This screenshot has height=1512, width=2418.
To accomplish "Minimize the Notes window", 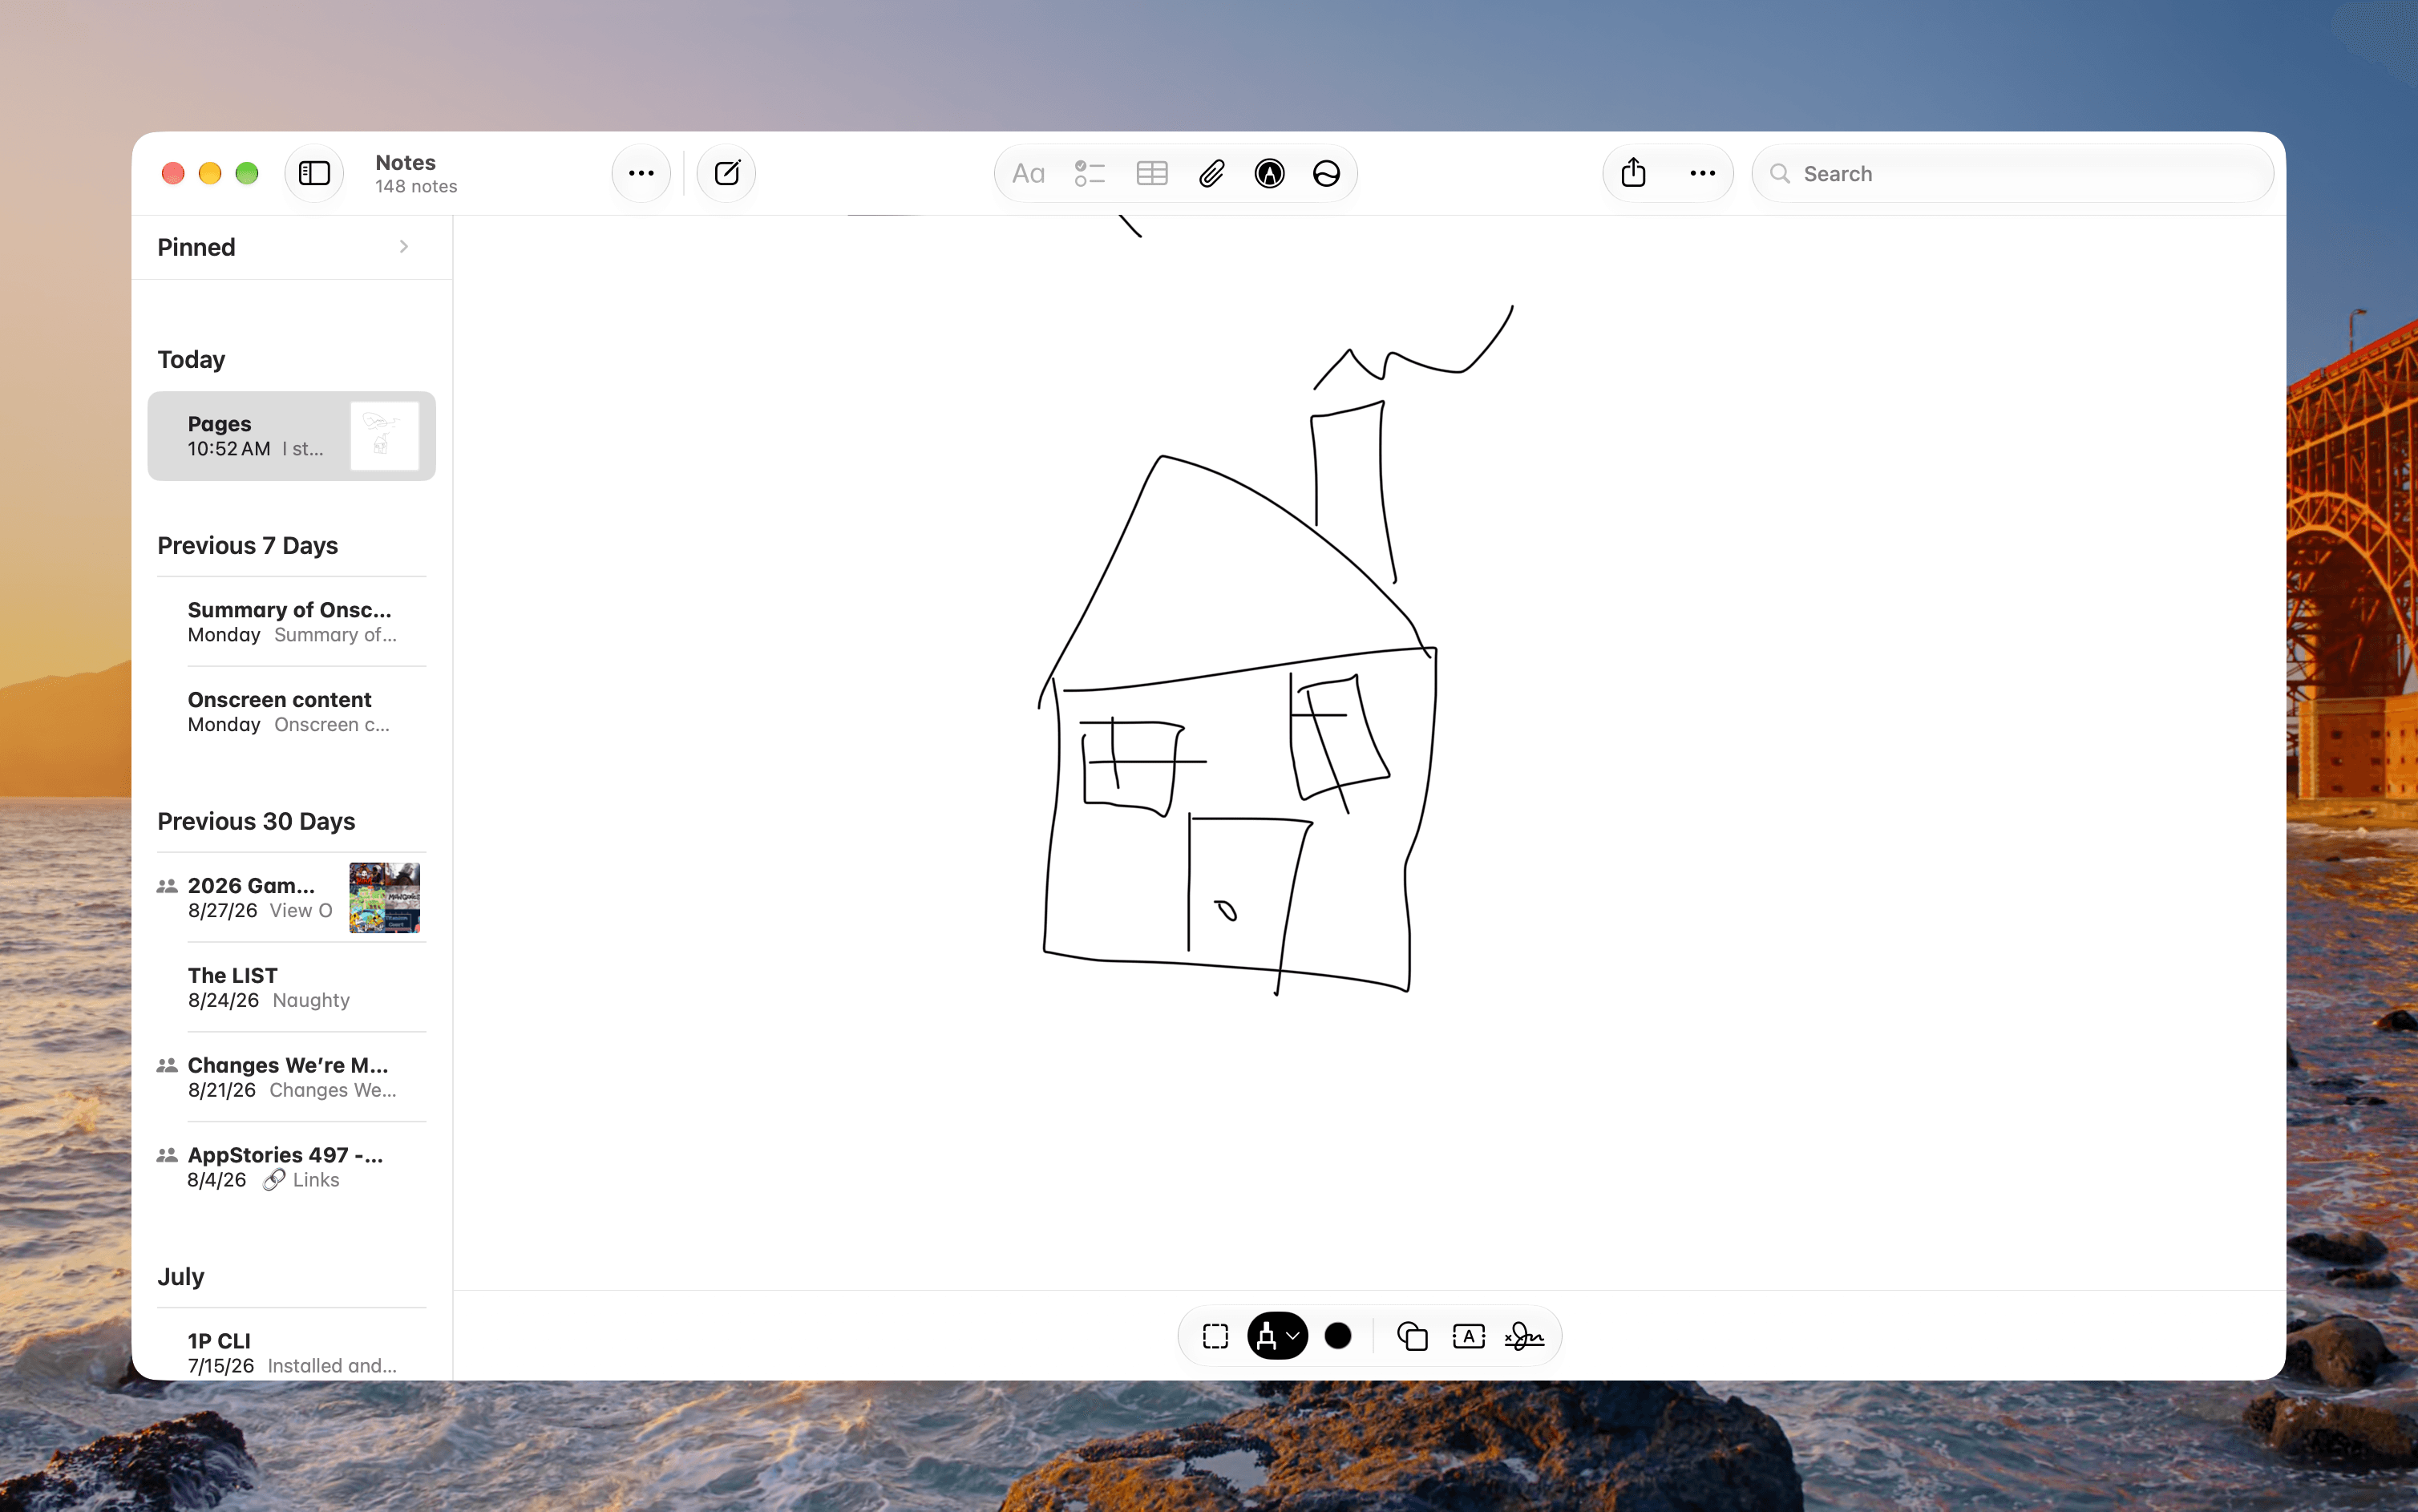I will [x=210, y=174].
